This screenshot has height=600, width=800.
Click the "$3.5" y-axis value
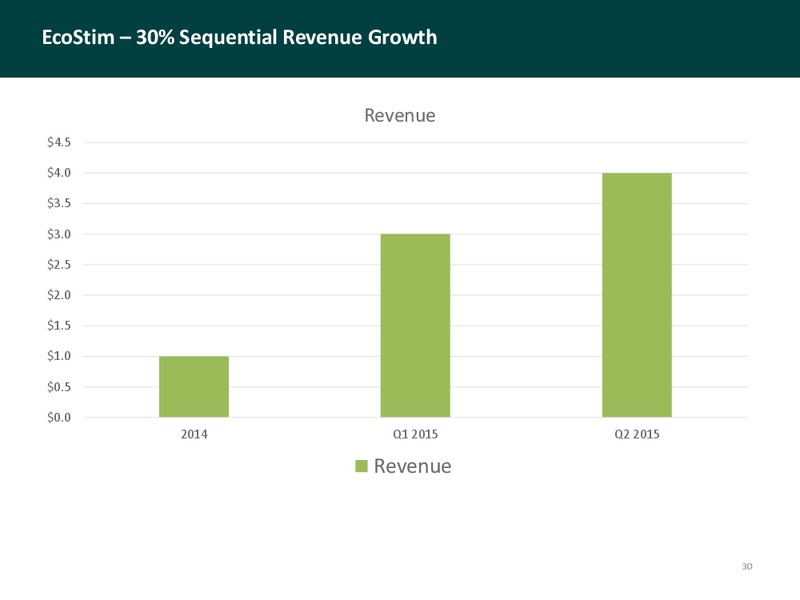tap(59, 204)
